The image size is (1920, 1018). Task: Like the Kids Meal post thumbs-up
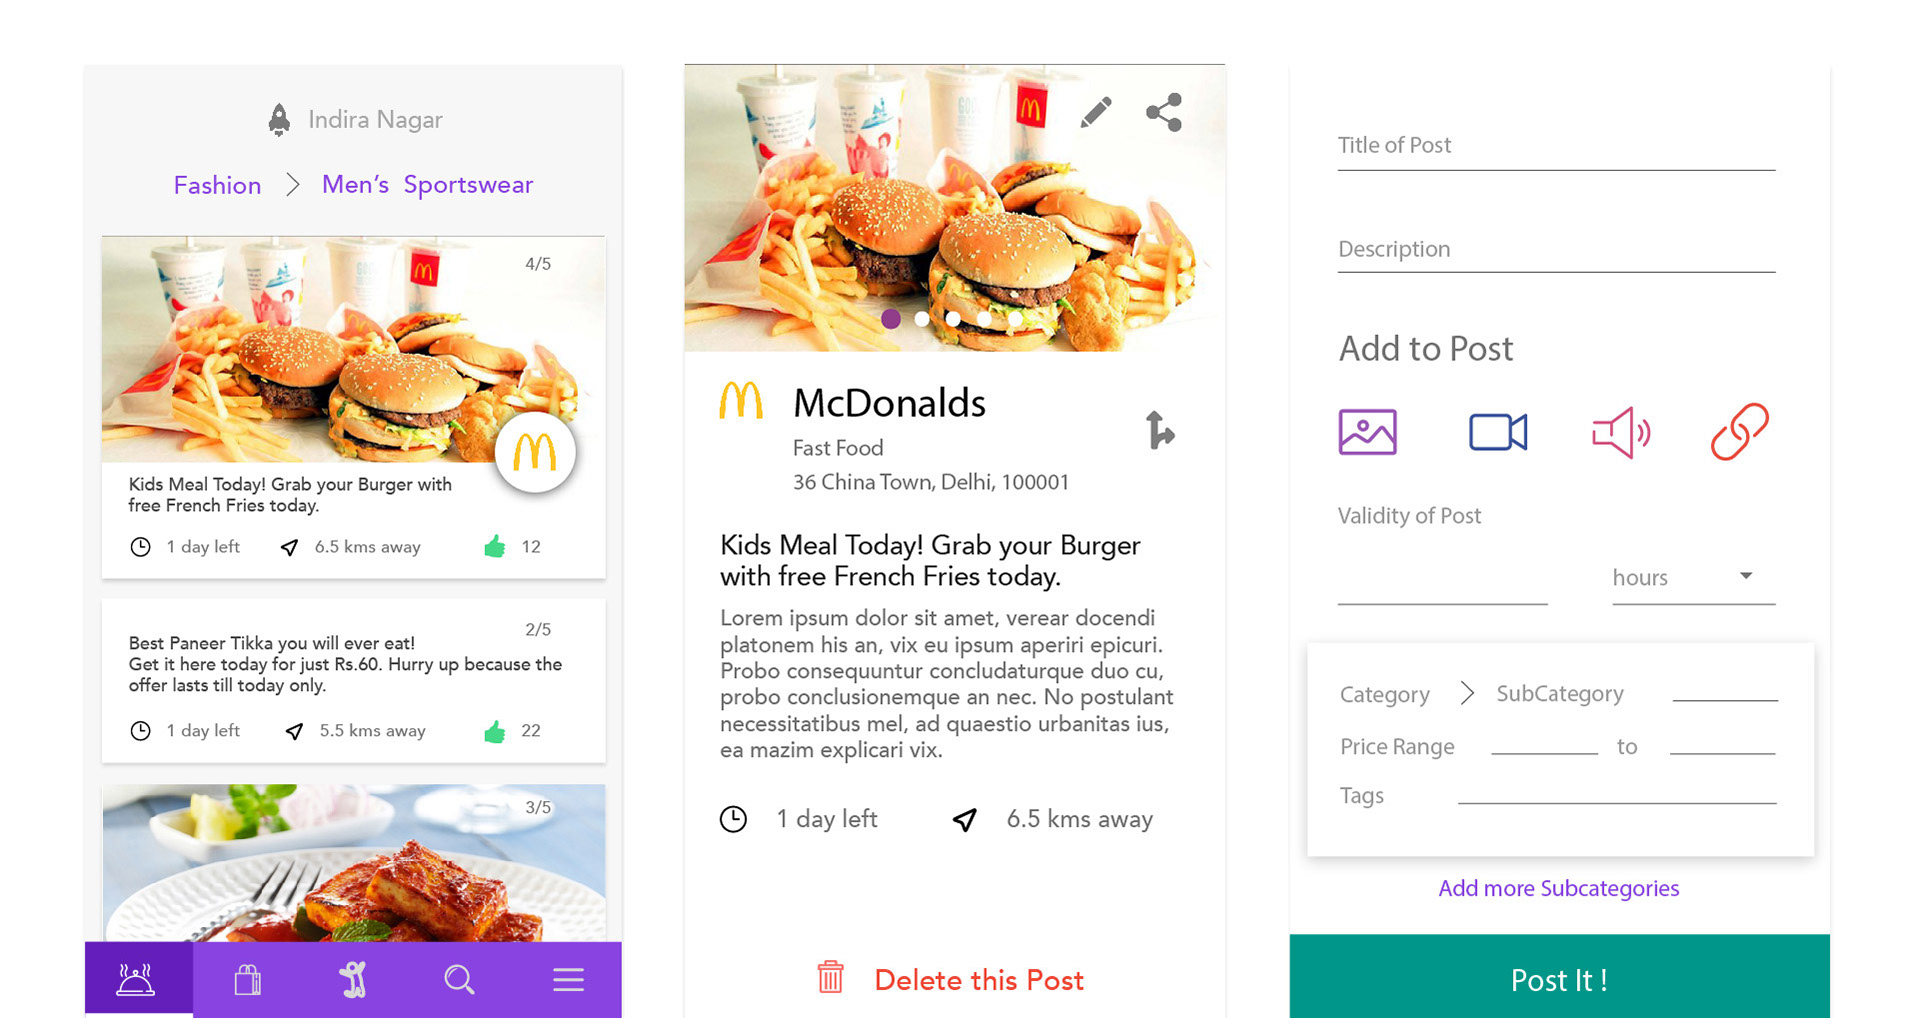(x=495, y=546)
